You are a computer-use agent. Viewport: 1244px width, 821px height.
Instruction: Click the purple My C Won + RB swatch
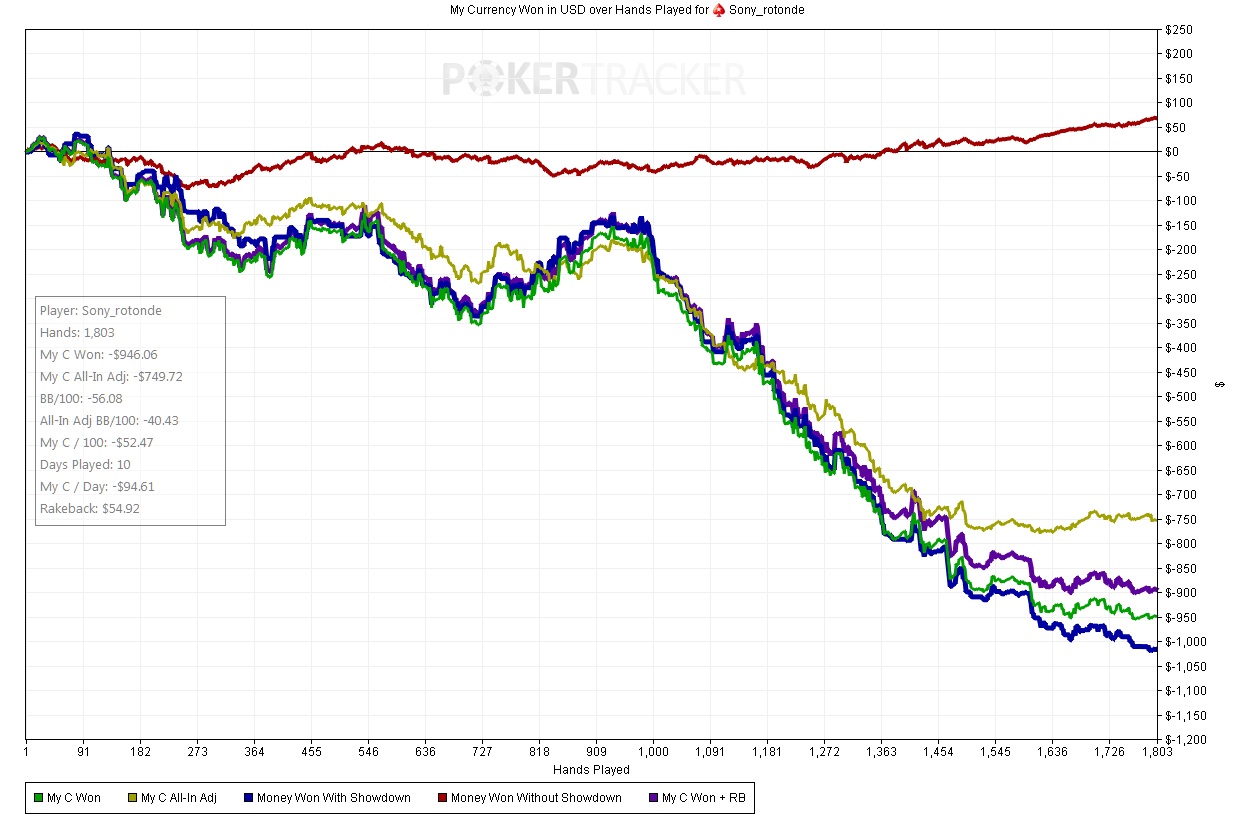click(653, 798)
